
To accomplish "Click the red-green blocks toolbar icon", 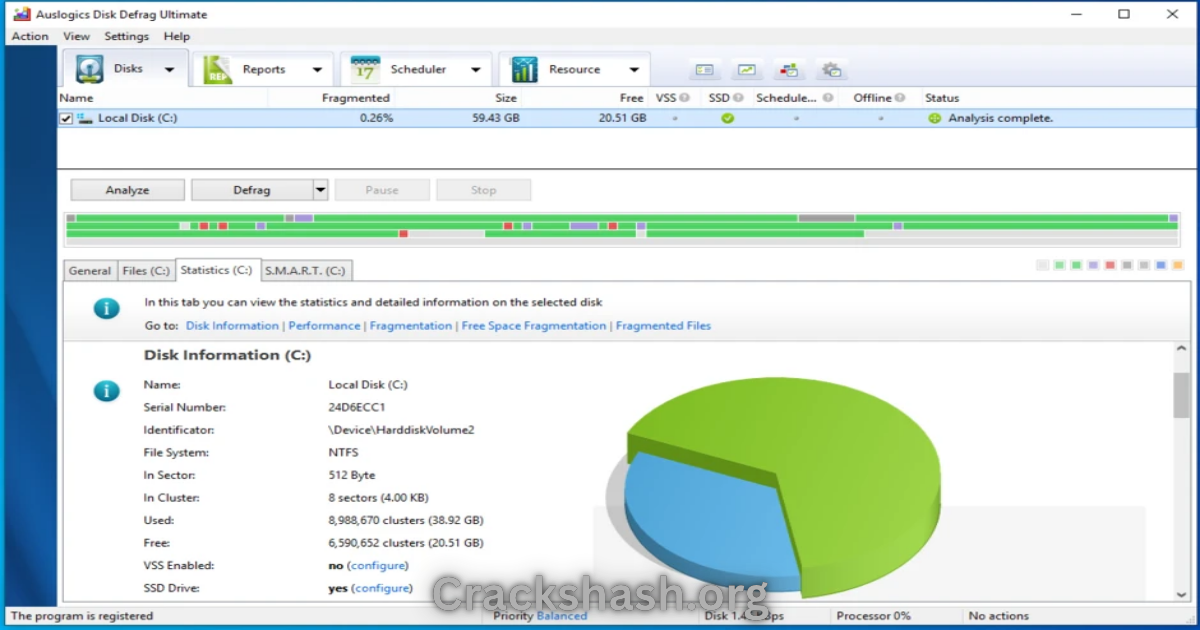I will pyautogui.click(x=789, y=70).
